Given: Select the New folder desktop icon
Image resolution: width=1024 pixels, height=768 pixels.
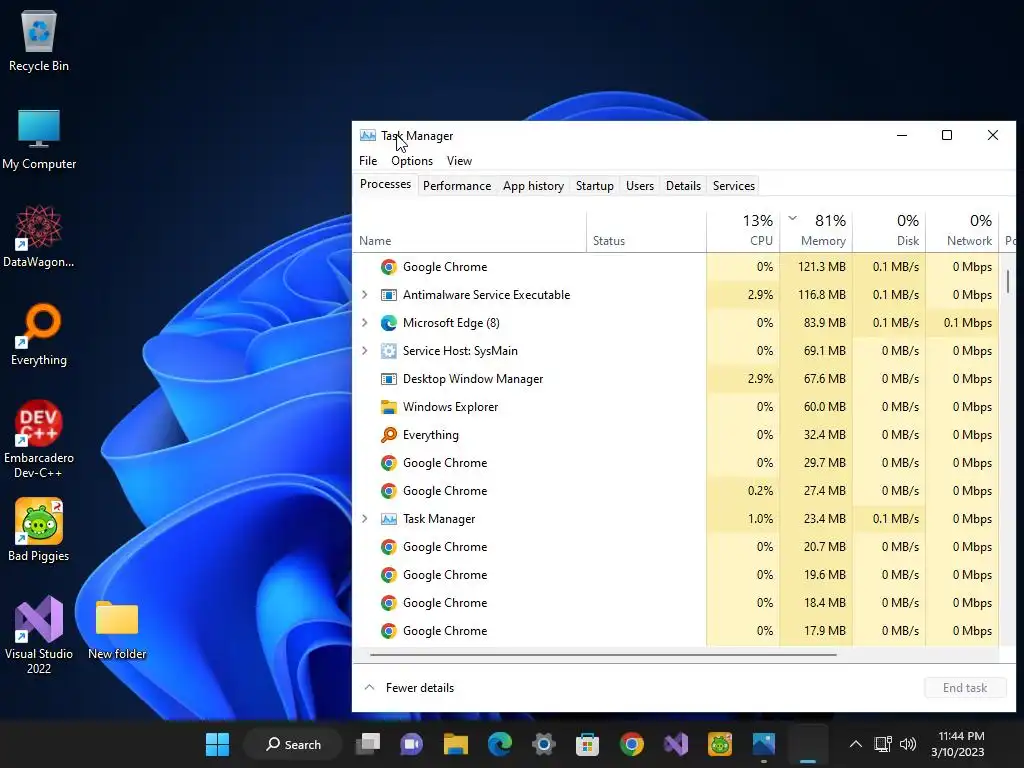Looking at the screenshot, I should (117, 630).
